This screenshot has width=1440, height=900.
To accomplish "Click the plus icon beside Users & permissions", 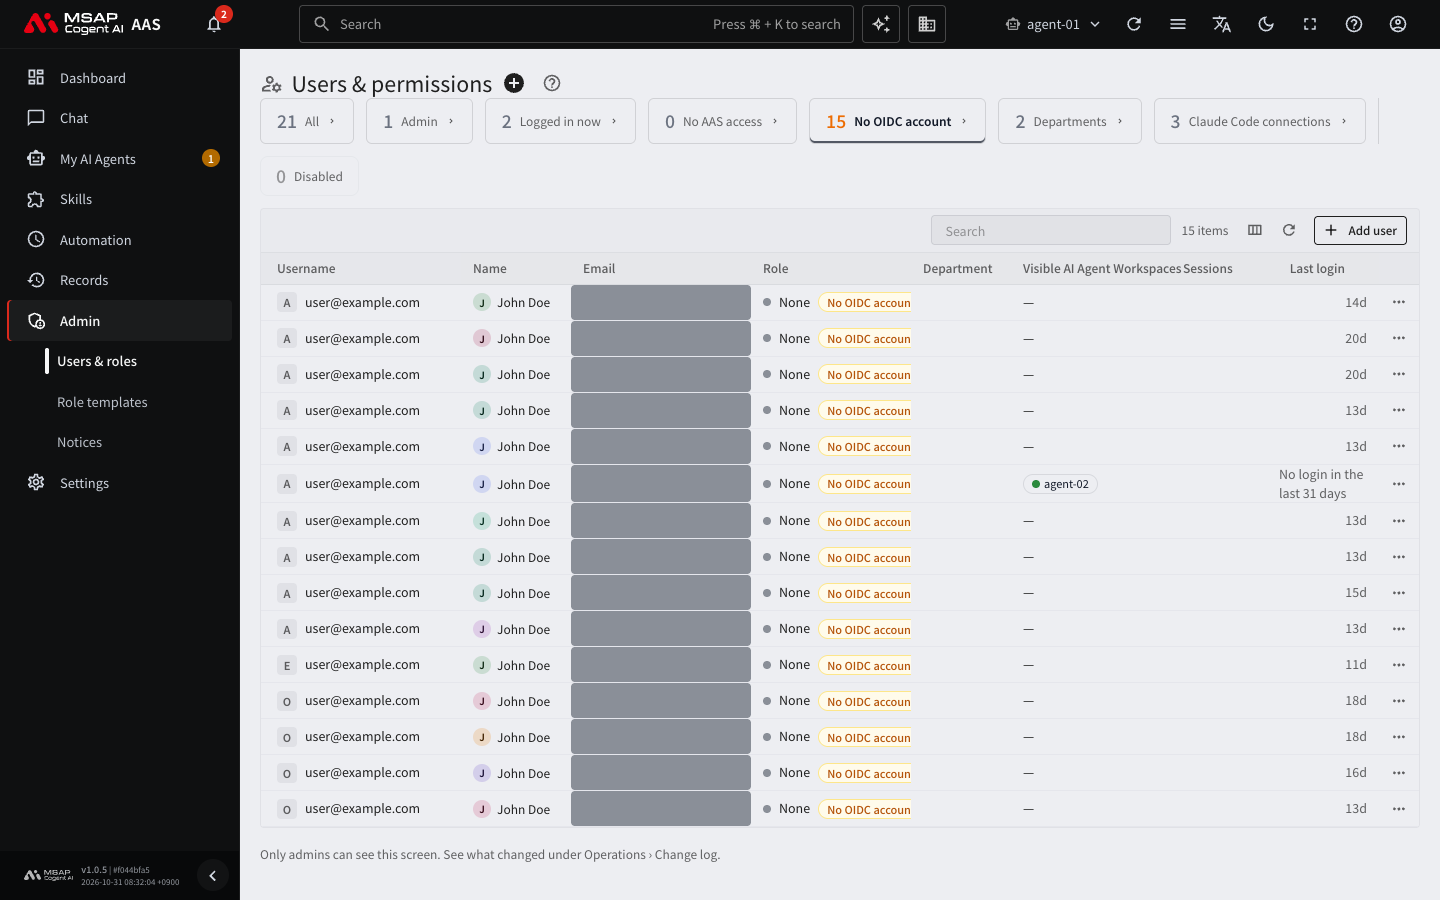I will tap(514, 83).
